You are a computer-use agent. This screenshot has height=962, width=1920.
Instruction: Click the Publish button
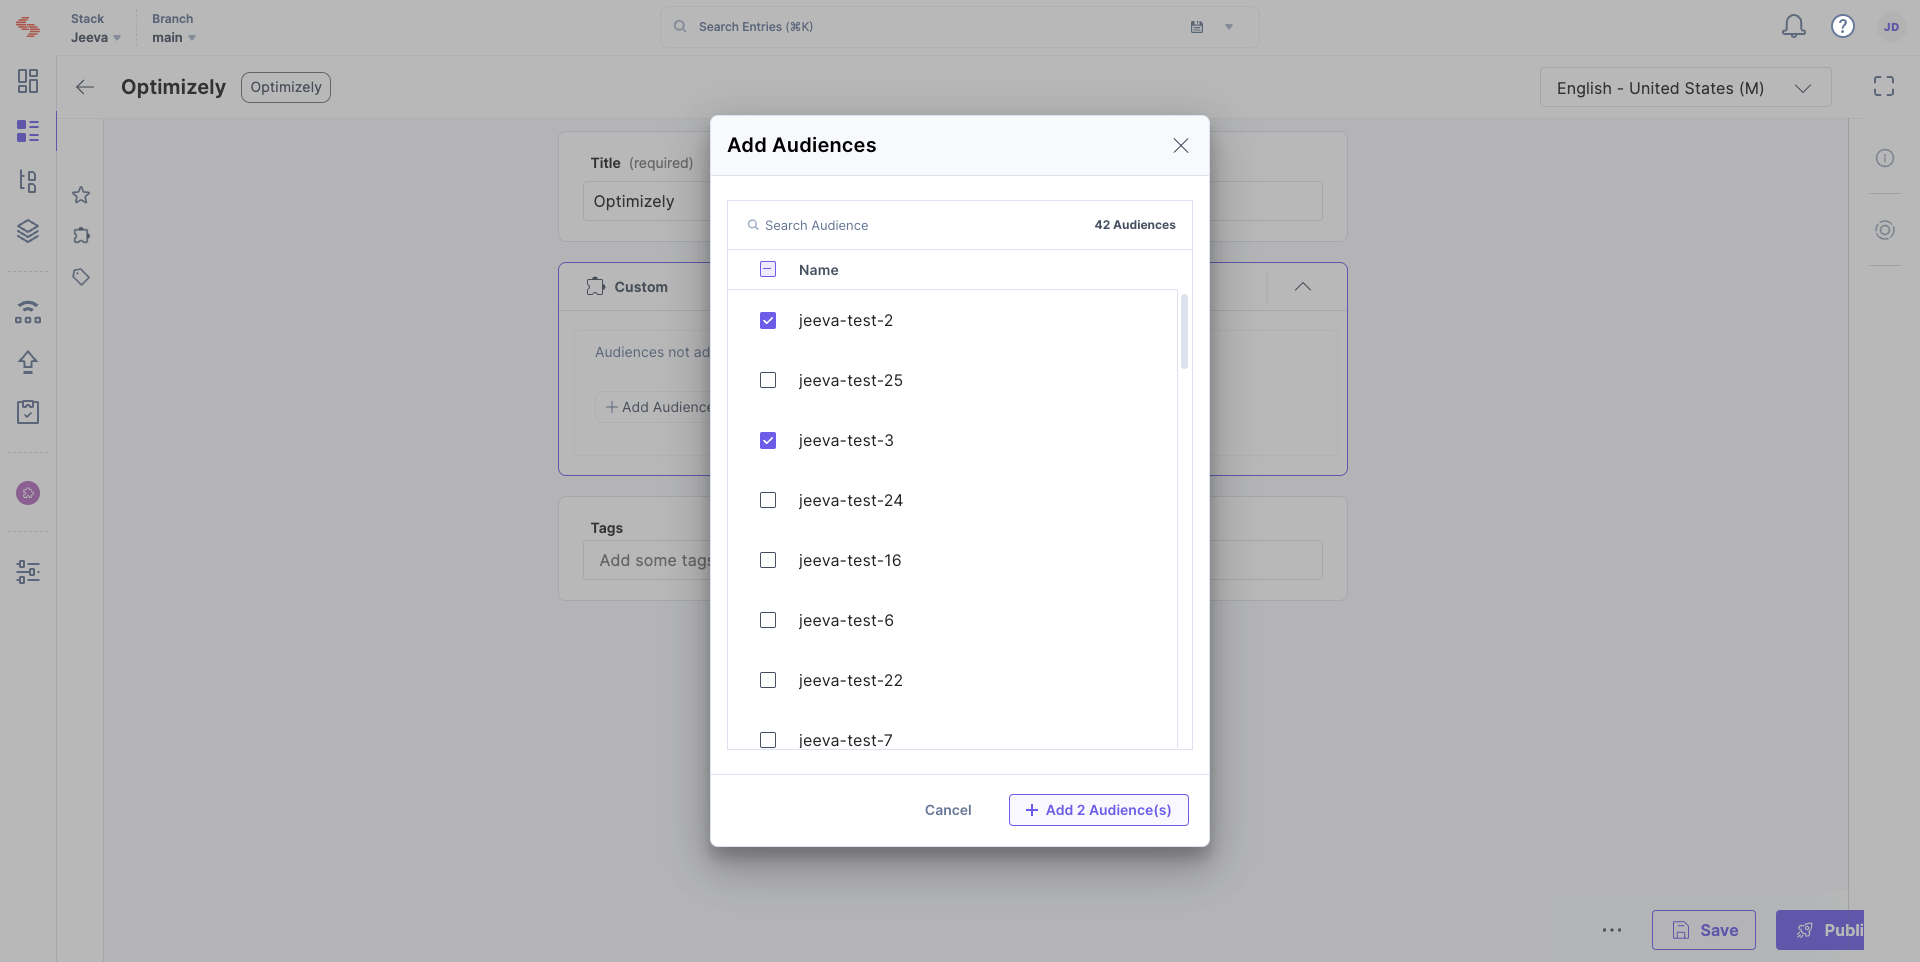pyautogui.click(x=1820, y=930)
